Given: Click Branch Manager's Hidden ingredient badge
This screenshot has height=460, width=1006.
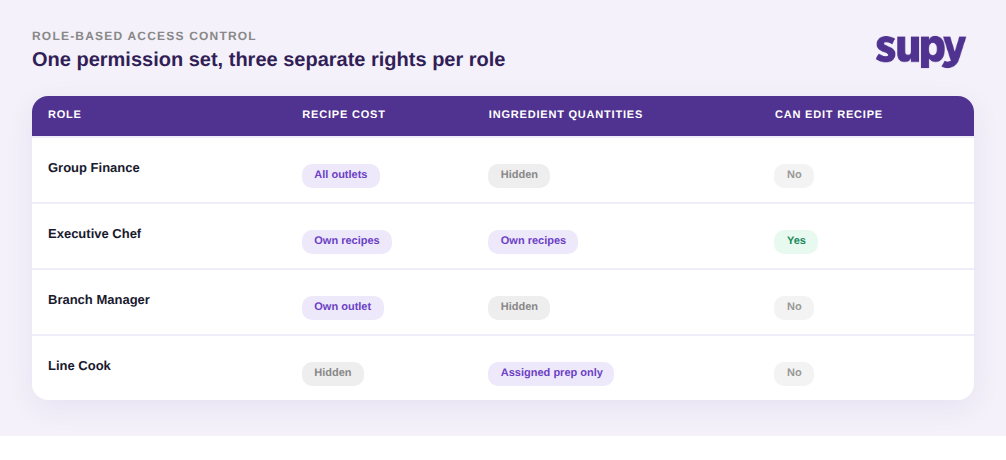Looking at the screenshot, I should pos(519,307).
